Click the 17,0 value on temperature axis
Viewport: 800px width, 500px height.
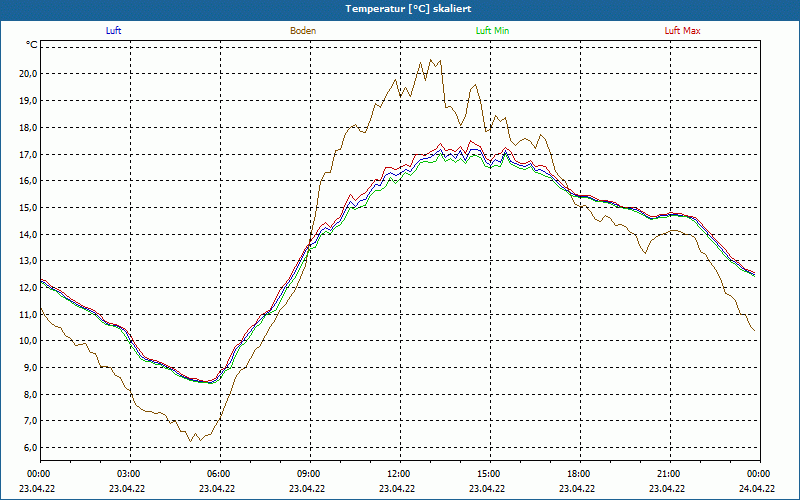(29, 154)
